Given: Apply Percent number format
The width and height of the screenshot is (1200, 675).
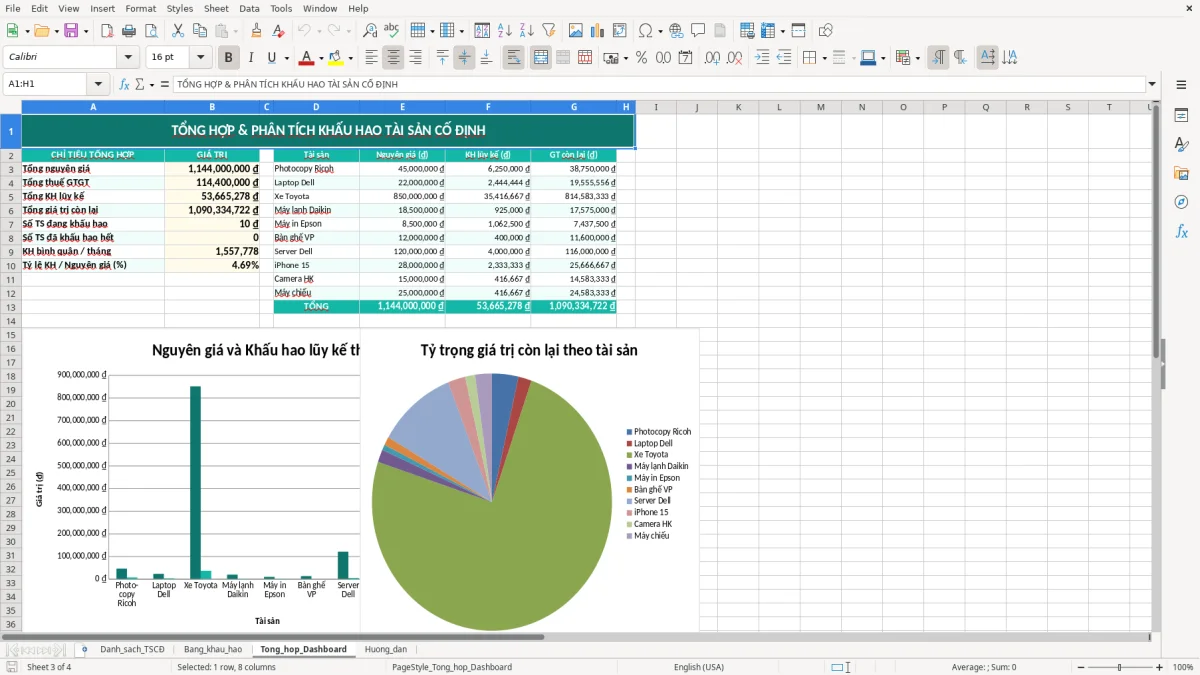Looking at the screenshot, I should click(641, 58).
